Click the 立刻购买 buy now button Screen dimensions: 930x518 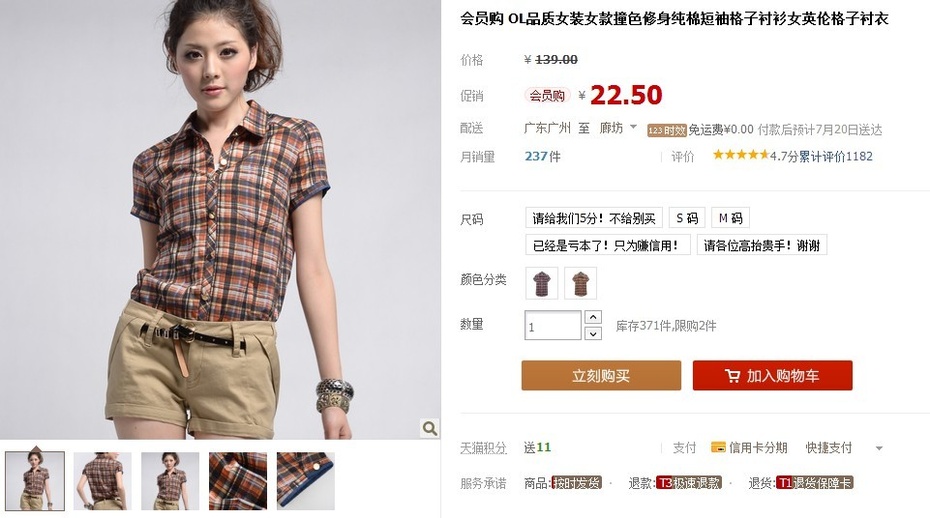601,376
